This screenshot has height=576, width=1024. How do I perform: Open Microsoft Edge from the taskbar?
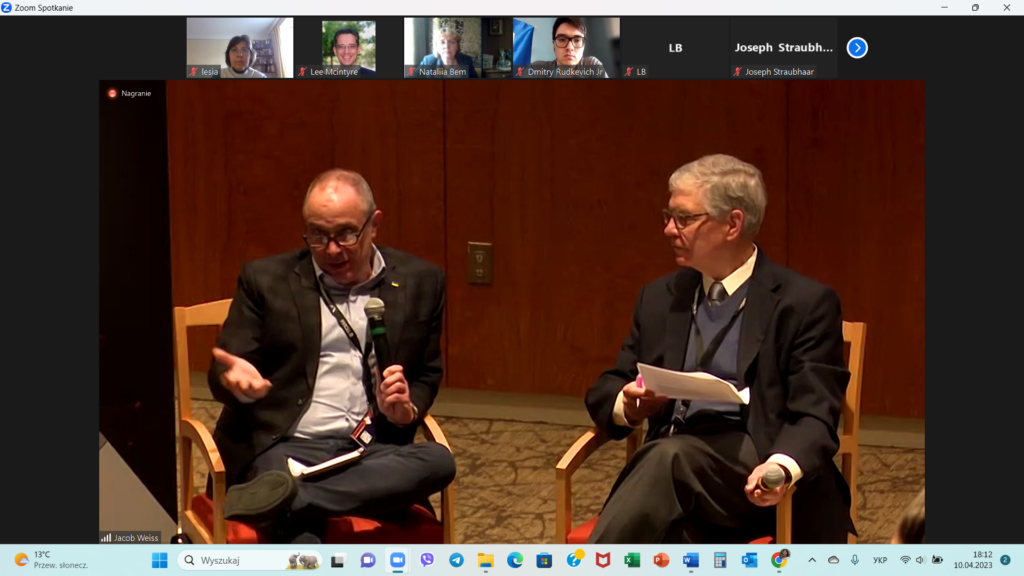tap(515, 560)
